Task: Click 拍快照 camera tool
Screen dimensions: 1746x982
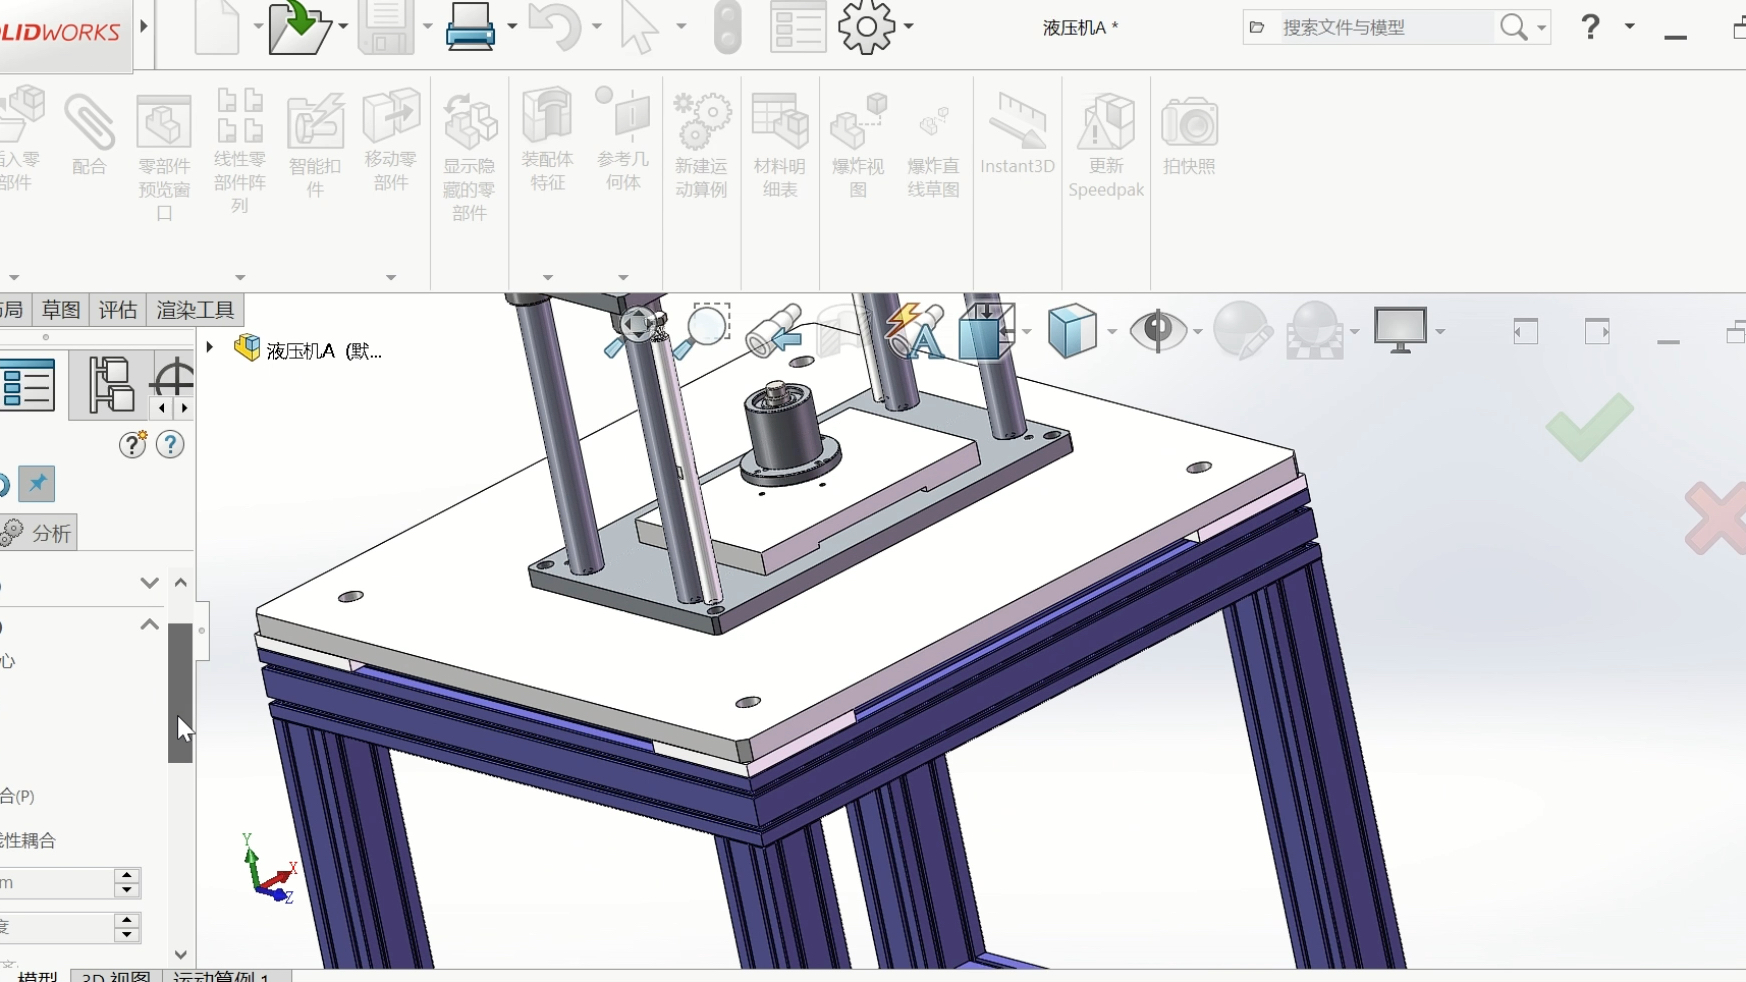Action: tap(1189, 136)
